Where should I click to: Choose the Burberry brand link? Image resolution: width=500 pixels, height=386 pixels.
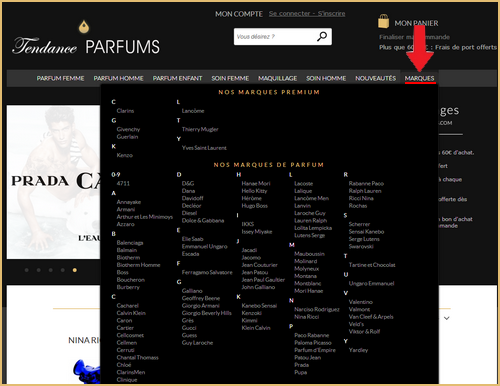pos(128,287)
